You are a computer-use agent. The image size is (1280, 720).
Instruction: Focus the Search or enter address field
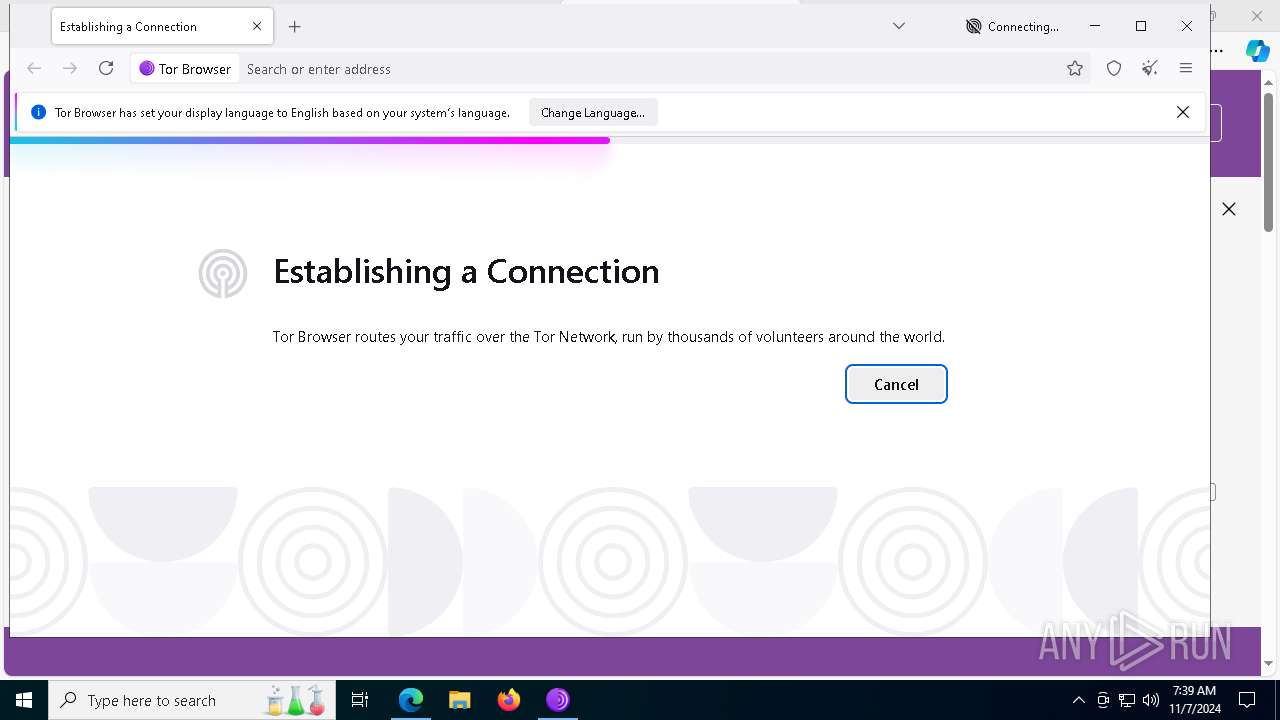point(650,69)
